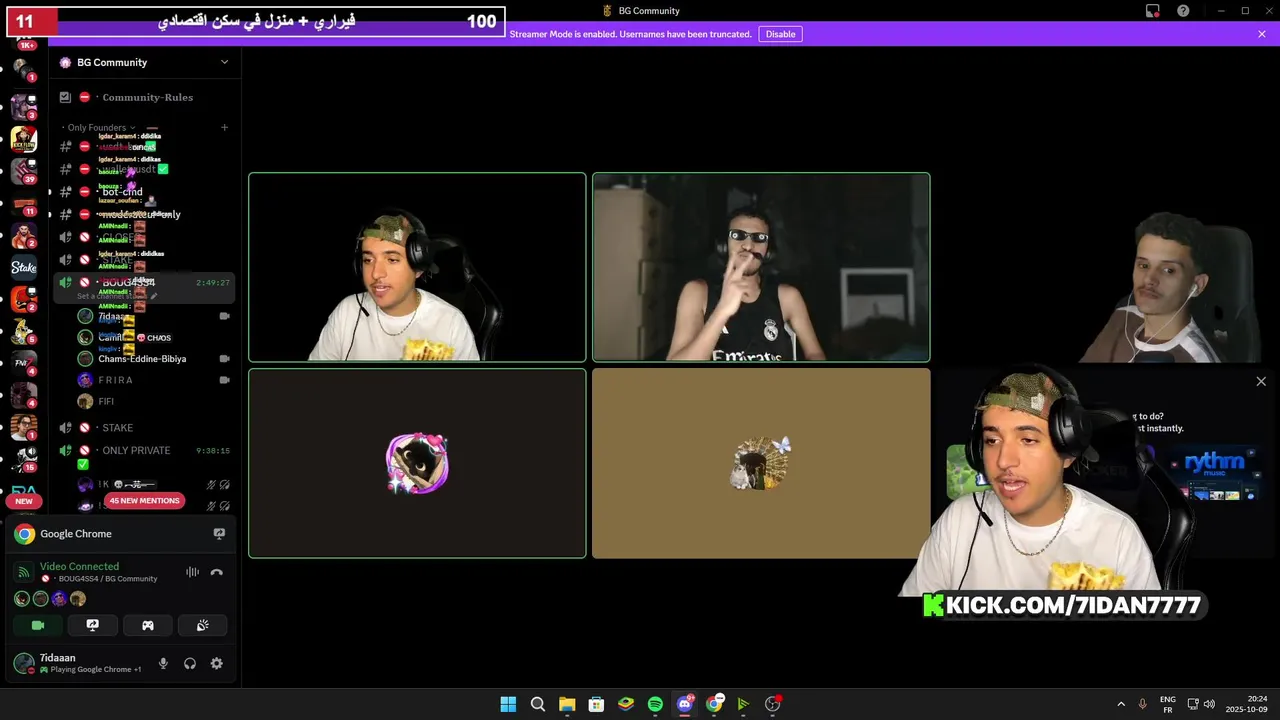Switch ENG FR input language
1280x720 pixels.
coord(1167,704)
